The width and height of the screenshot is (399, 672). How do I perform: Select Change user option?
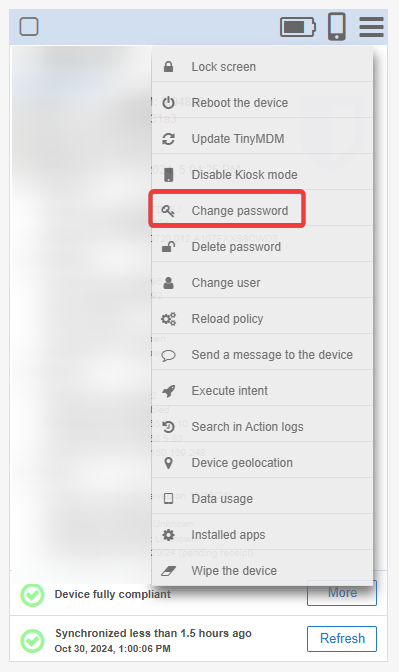pyautogui.click(x=262, y=283)
